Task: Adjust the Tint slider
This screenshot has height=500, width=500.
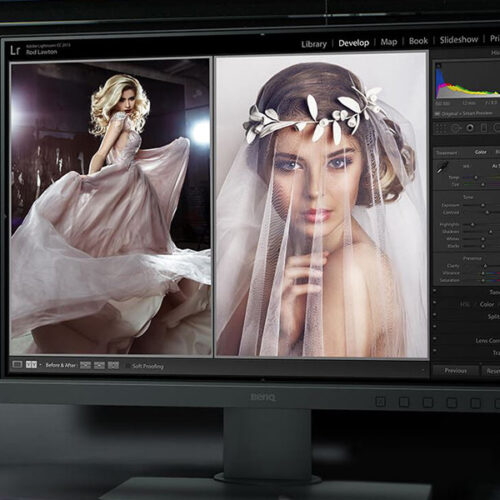Action: (x=482, y=184)
